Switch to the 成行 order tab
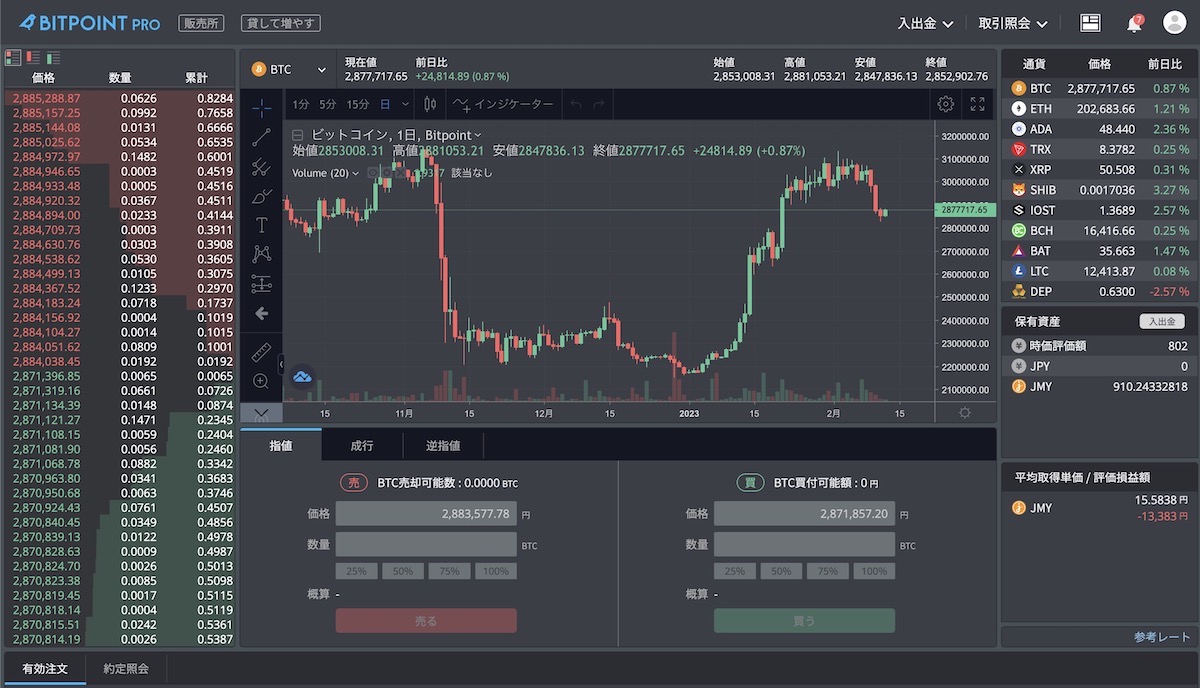 coord(362,446)
